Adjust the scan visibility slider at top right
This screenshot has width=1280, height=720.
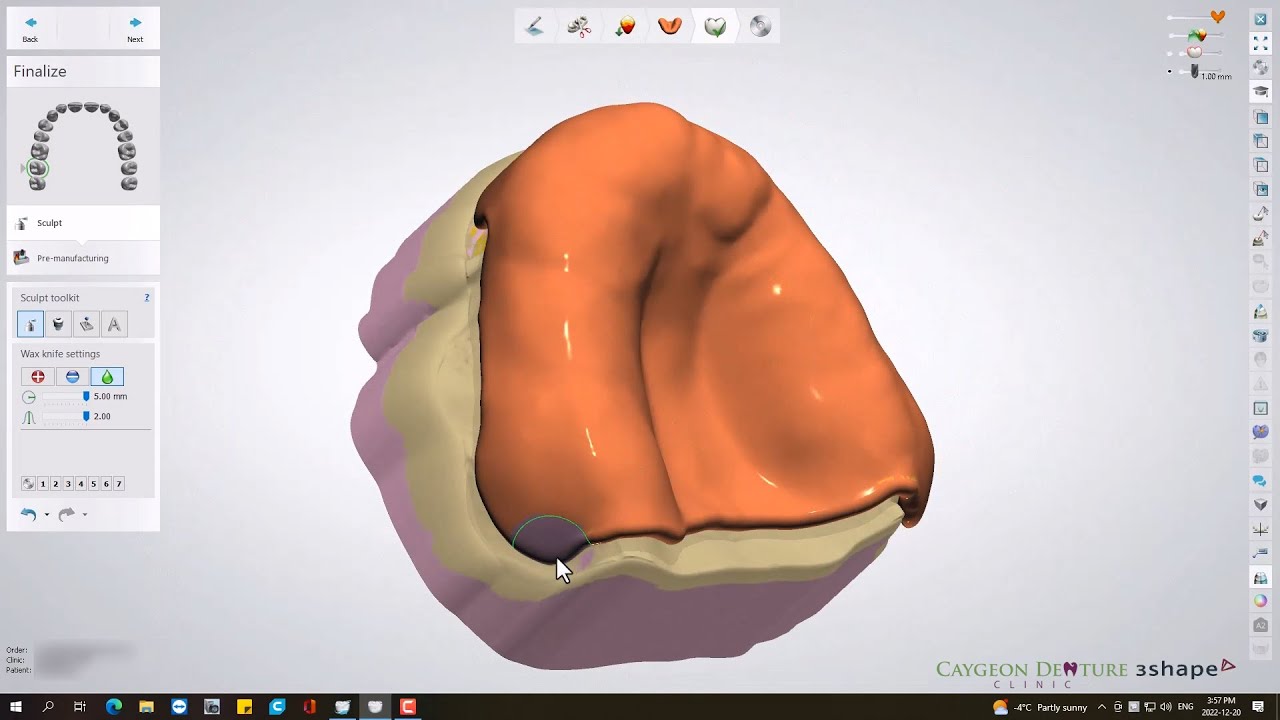point(1198,36)
